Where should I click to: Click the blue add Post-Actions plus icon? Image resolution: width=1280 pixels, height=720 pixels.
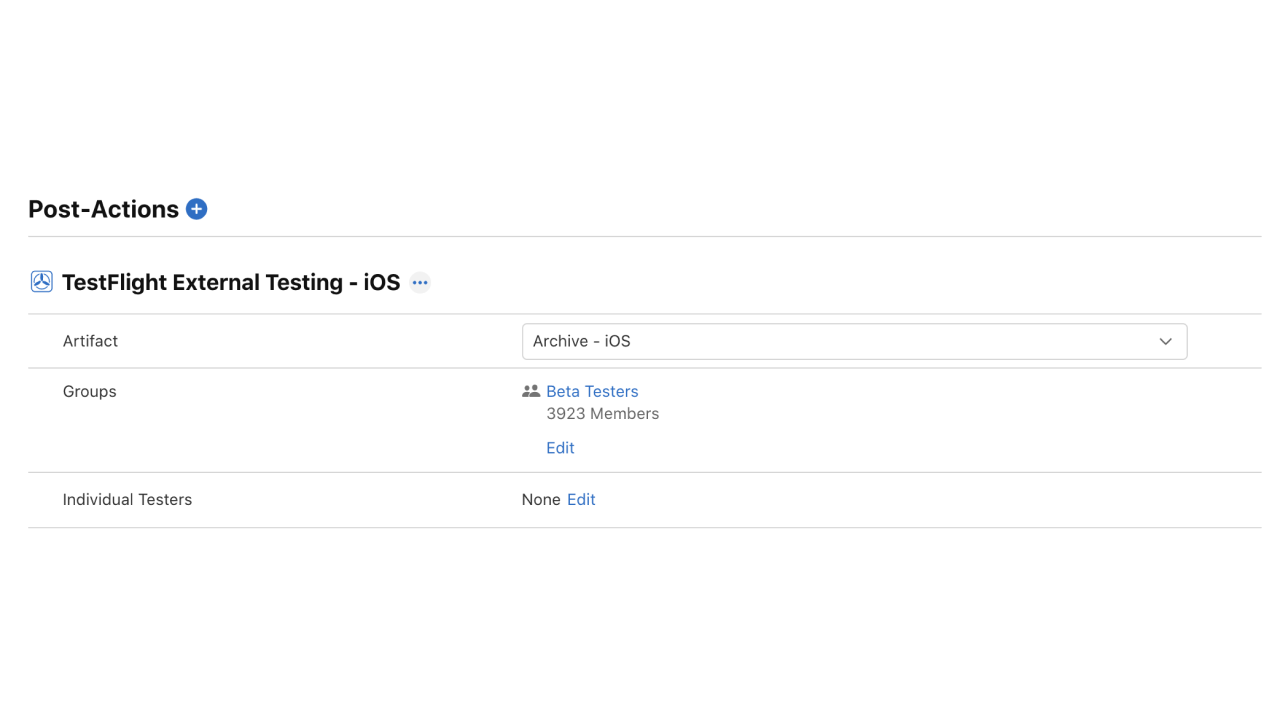(x=196, y=209)
